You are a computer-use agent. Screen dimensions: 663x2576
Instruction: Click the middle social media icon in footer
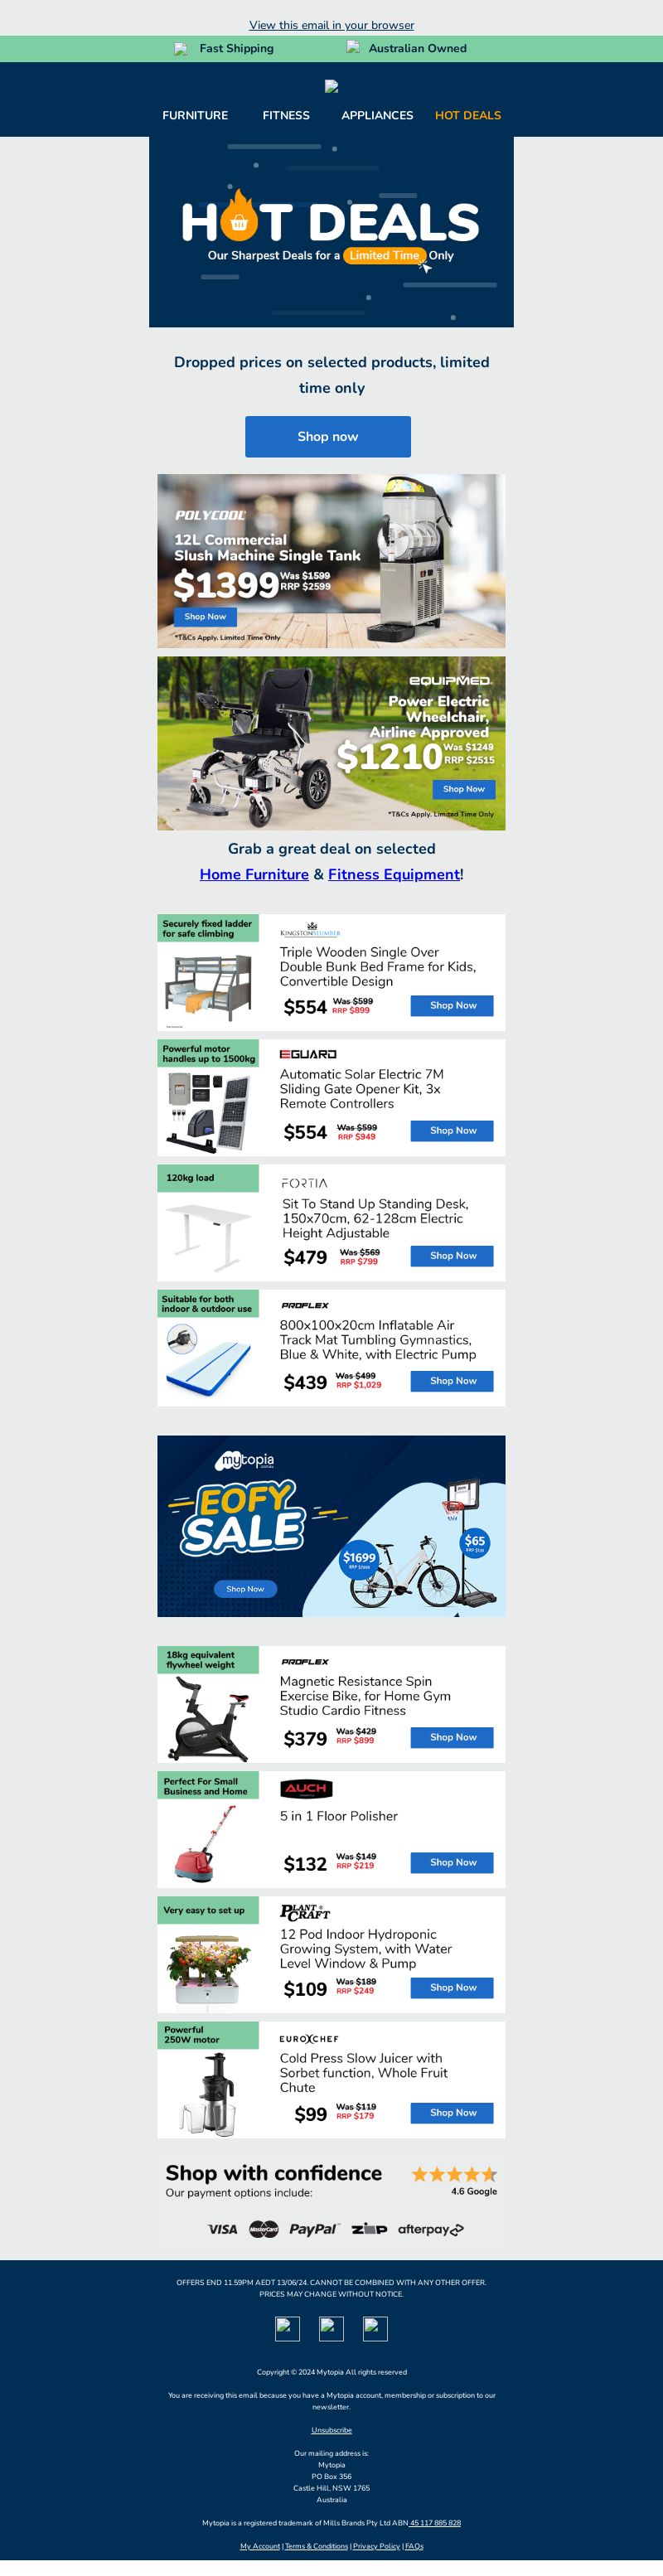(x=331, y=2329)
